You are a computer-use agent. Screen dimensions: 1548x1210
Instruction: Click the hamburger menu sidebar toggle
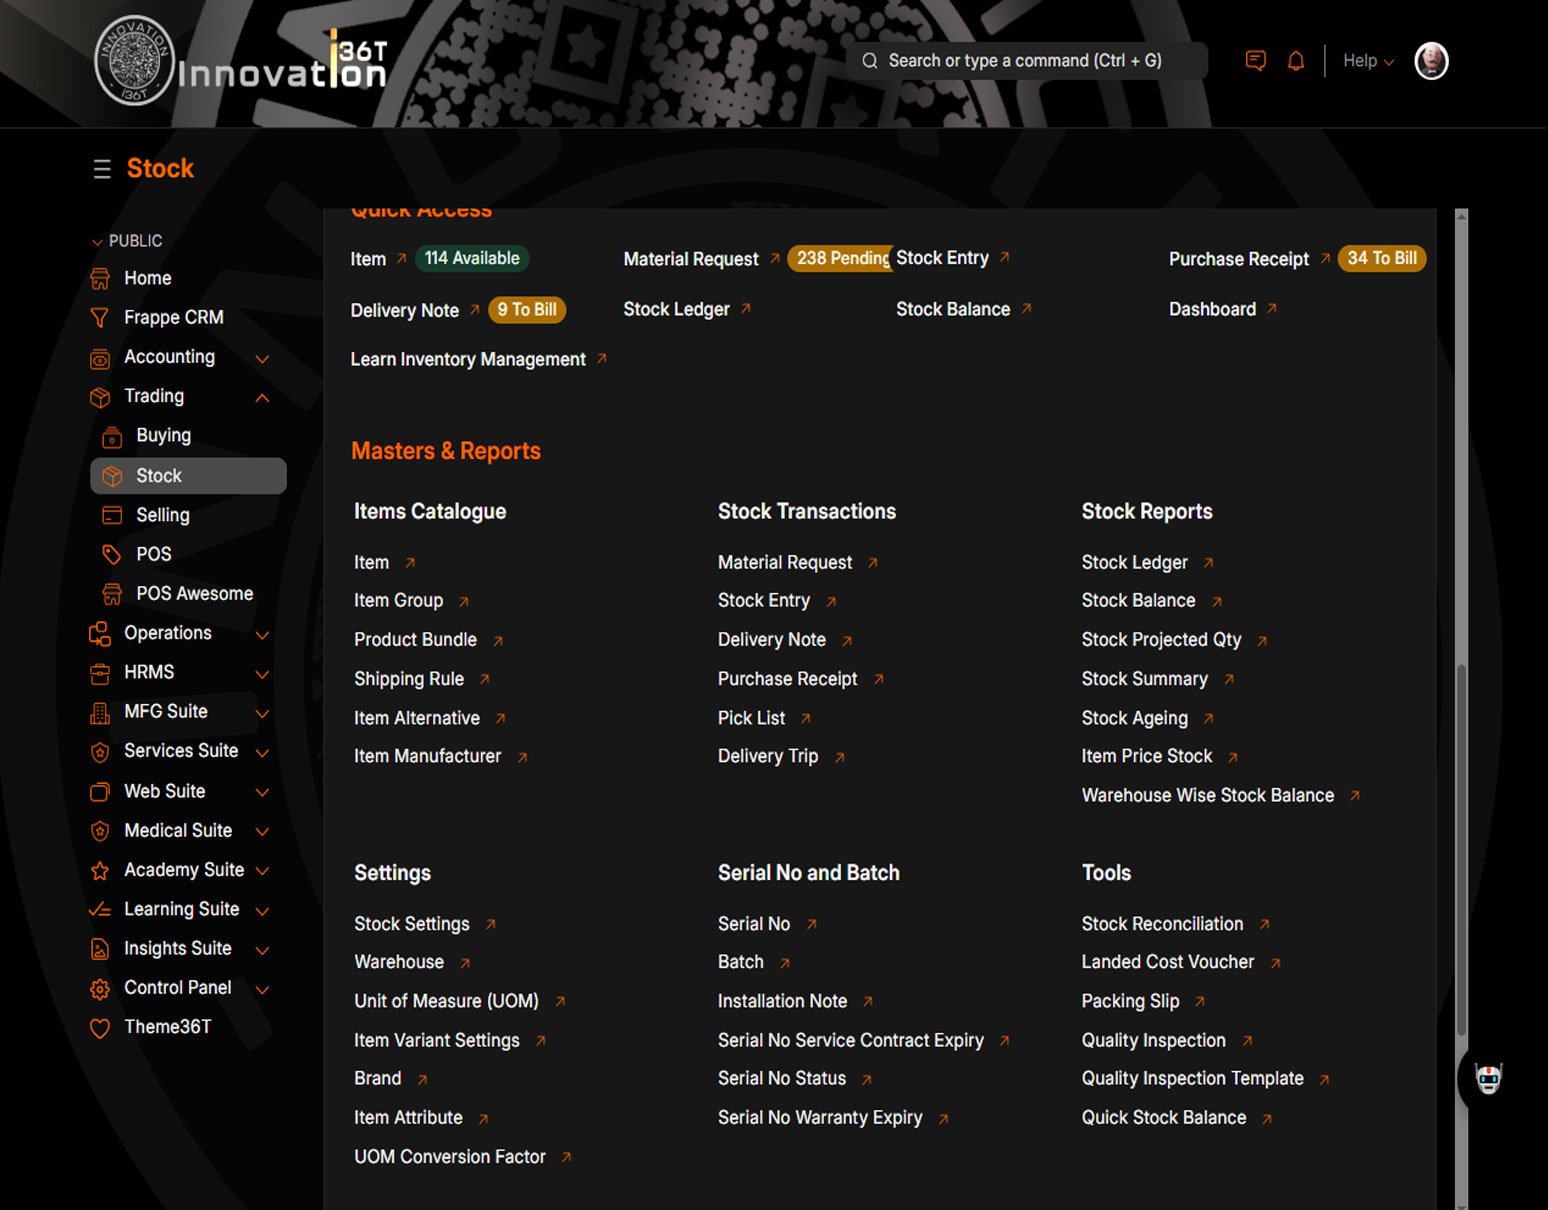point(102,169)
